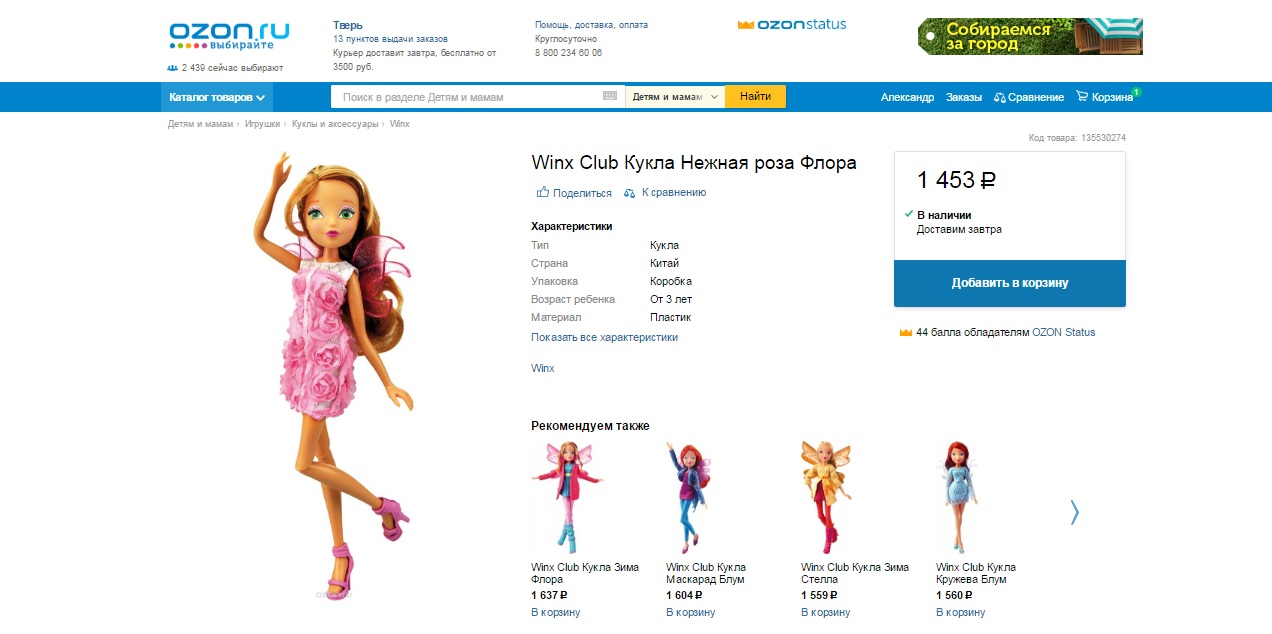The width and height of the screenshot is (1272, 634).
Task: Click the К сравнению scales icon
Action: 630,192
